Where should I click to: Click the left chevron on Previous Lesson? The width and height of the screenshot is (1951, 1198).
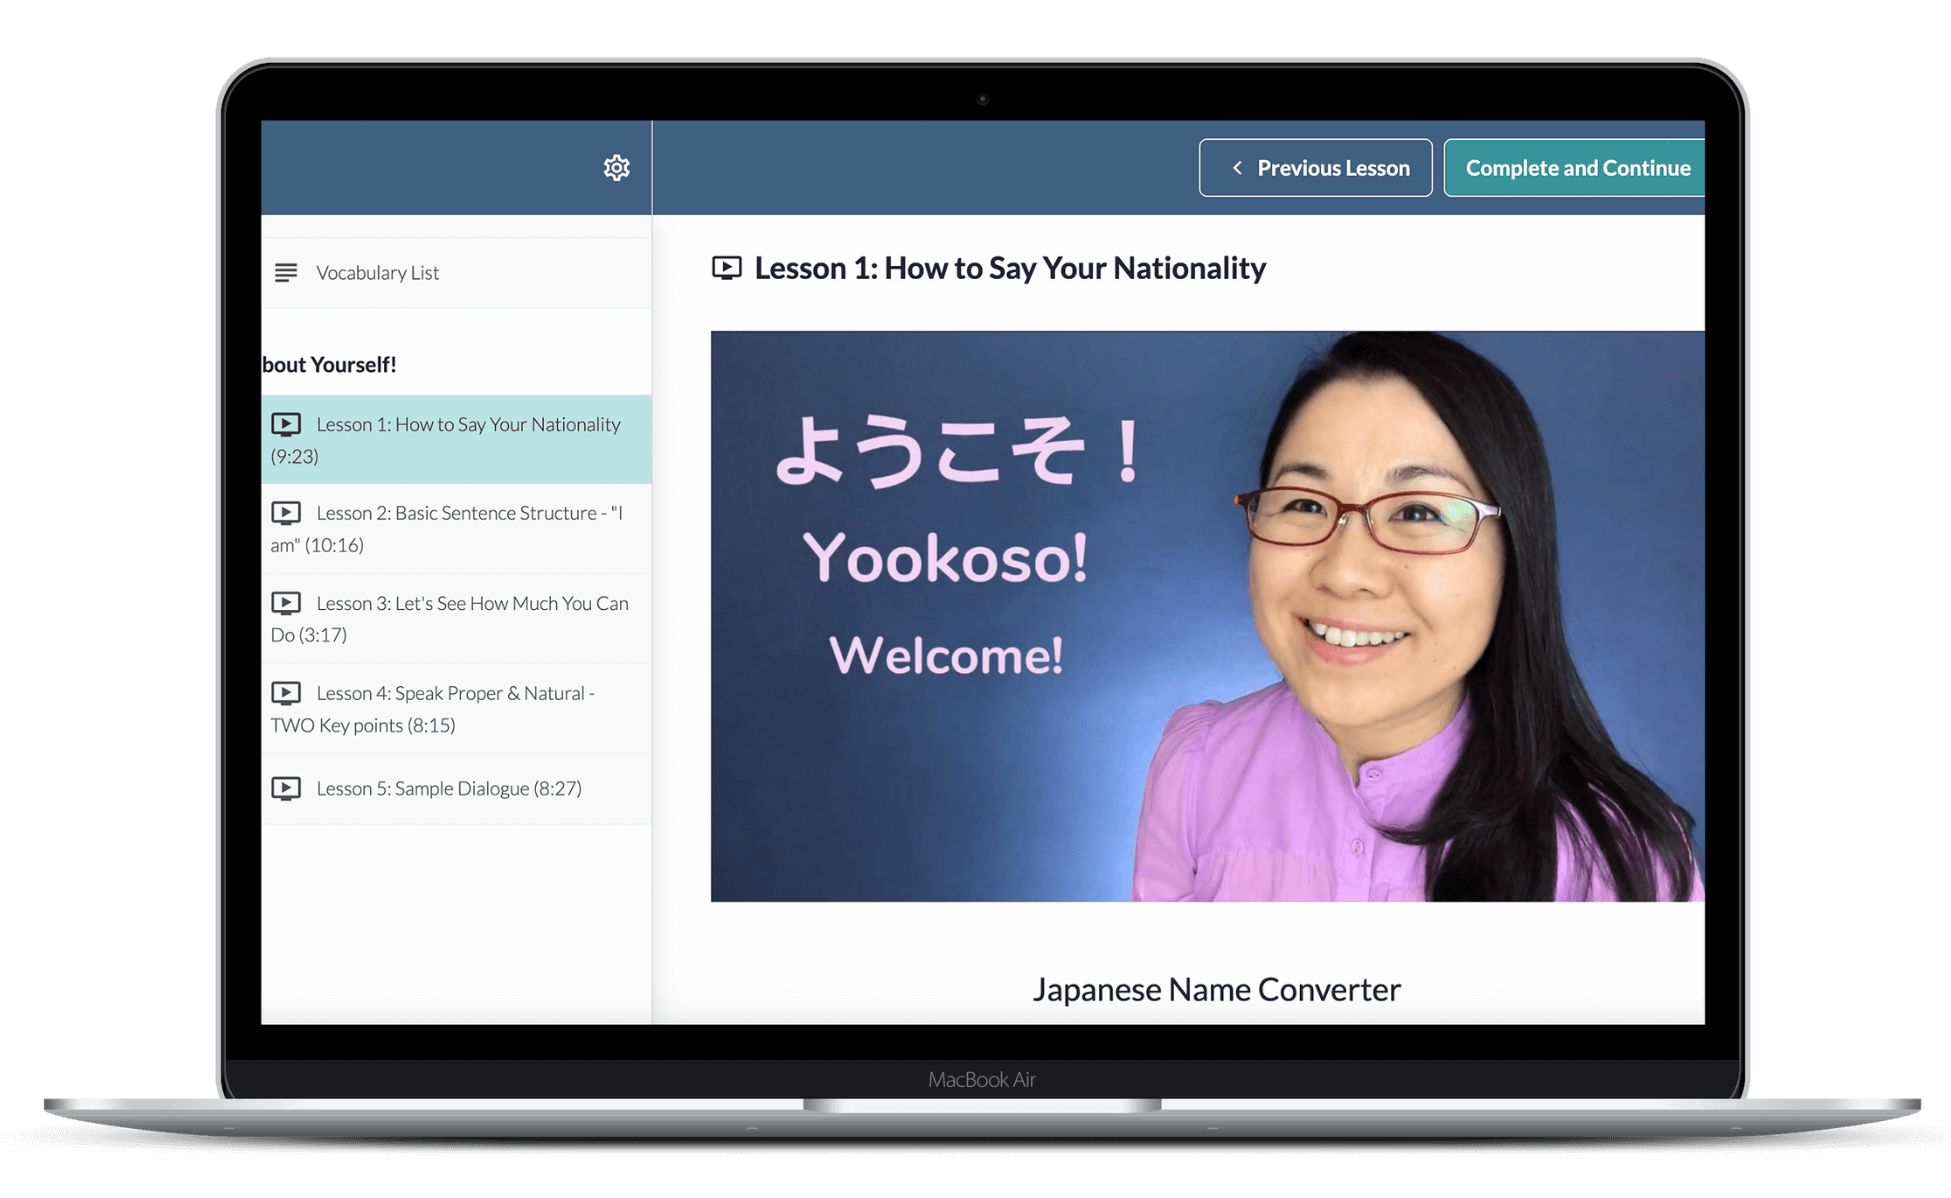1237,168
